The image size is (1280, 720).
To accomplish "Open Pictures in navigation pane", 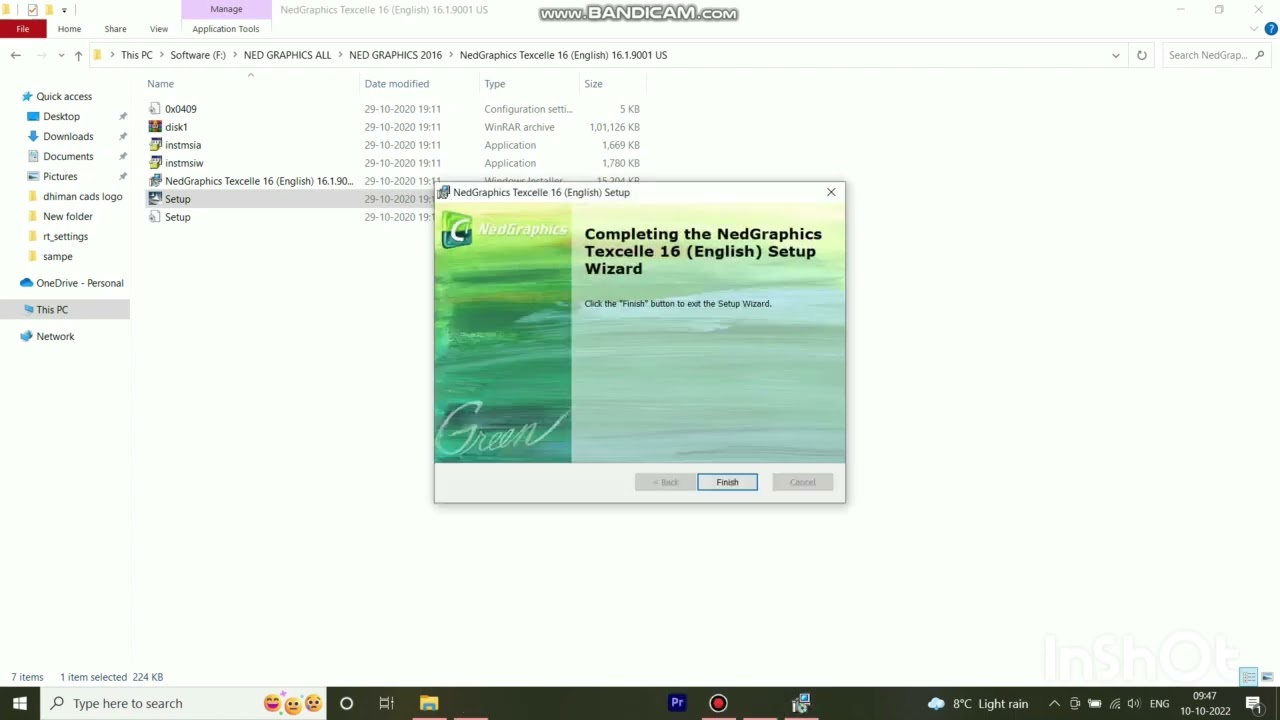I will [60, 176].
